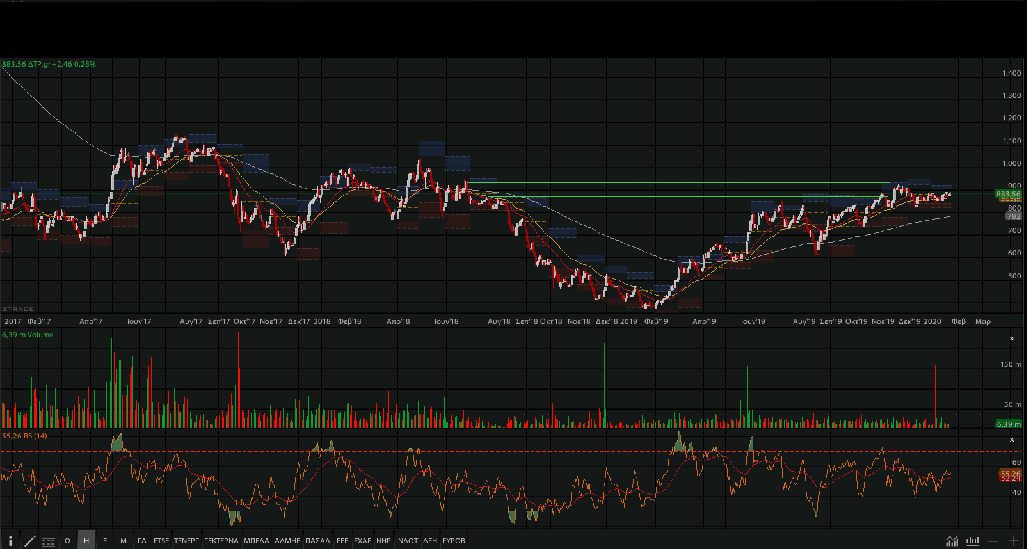
Task: Switch to the O timeframe button
Action: point(68,540)
